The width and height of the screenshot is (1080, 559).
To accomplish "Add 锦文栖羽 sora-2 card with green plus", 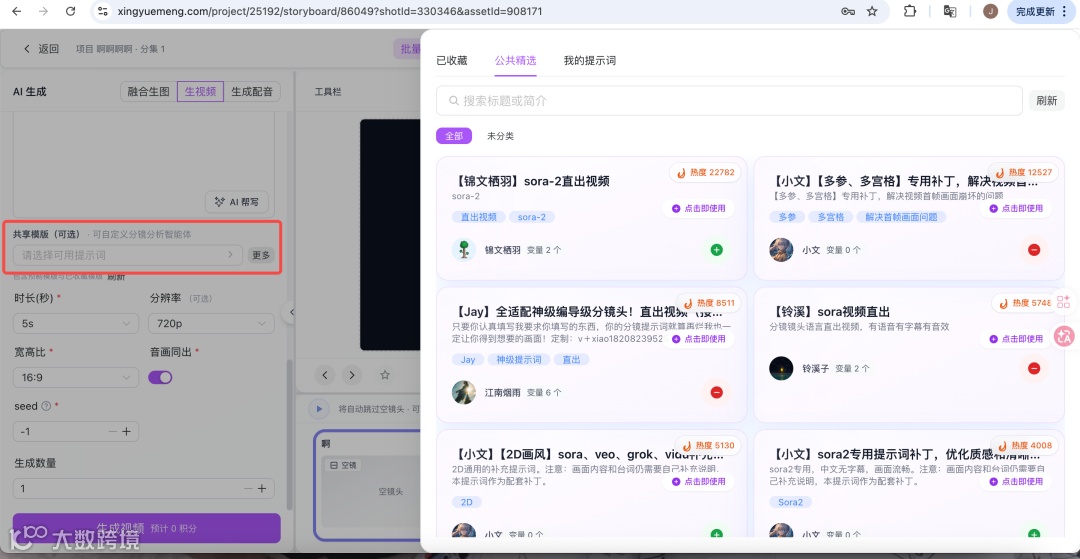I will pos(716,250).
